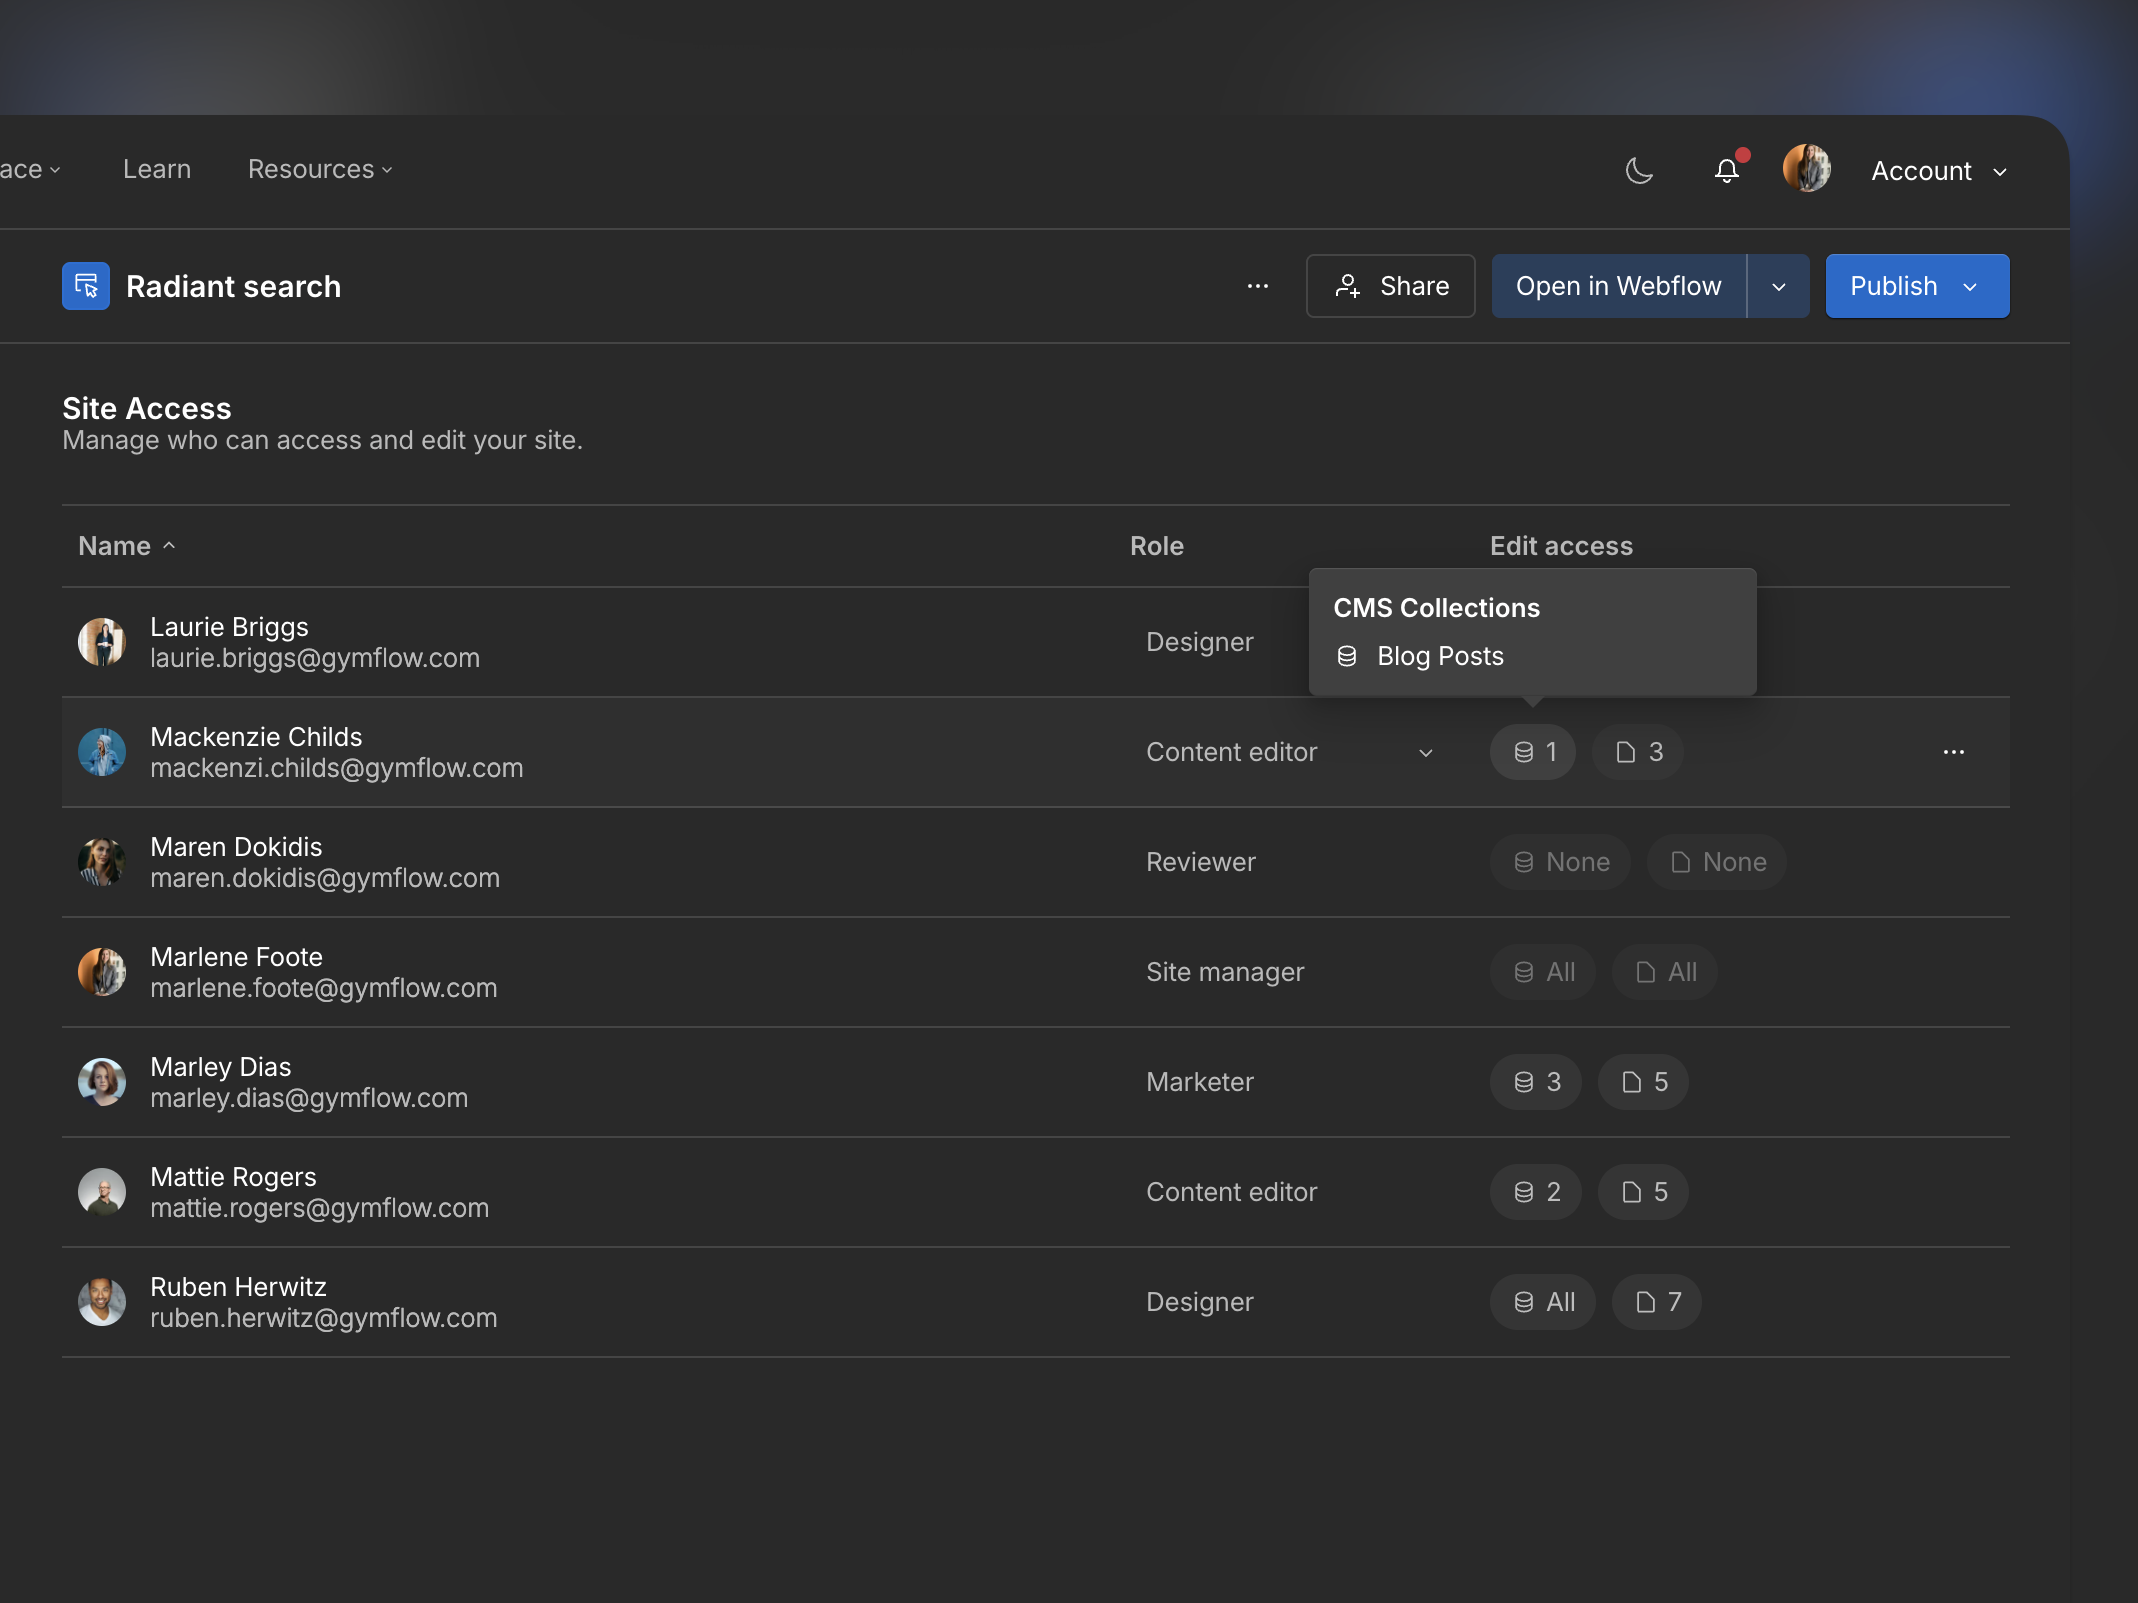Click the None CMS badge for Maren Dokidis
This screenshot has height=1603, width=2138.
click(1560, 861)
